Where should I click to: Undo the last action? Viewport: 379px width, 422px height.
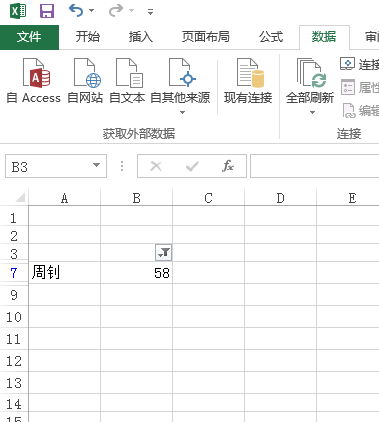click(76, 11)
